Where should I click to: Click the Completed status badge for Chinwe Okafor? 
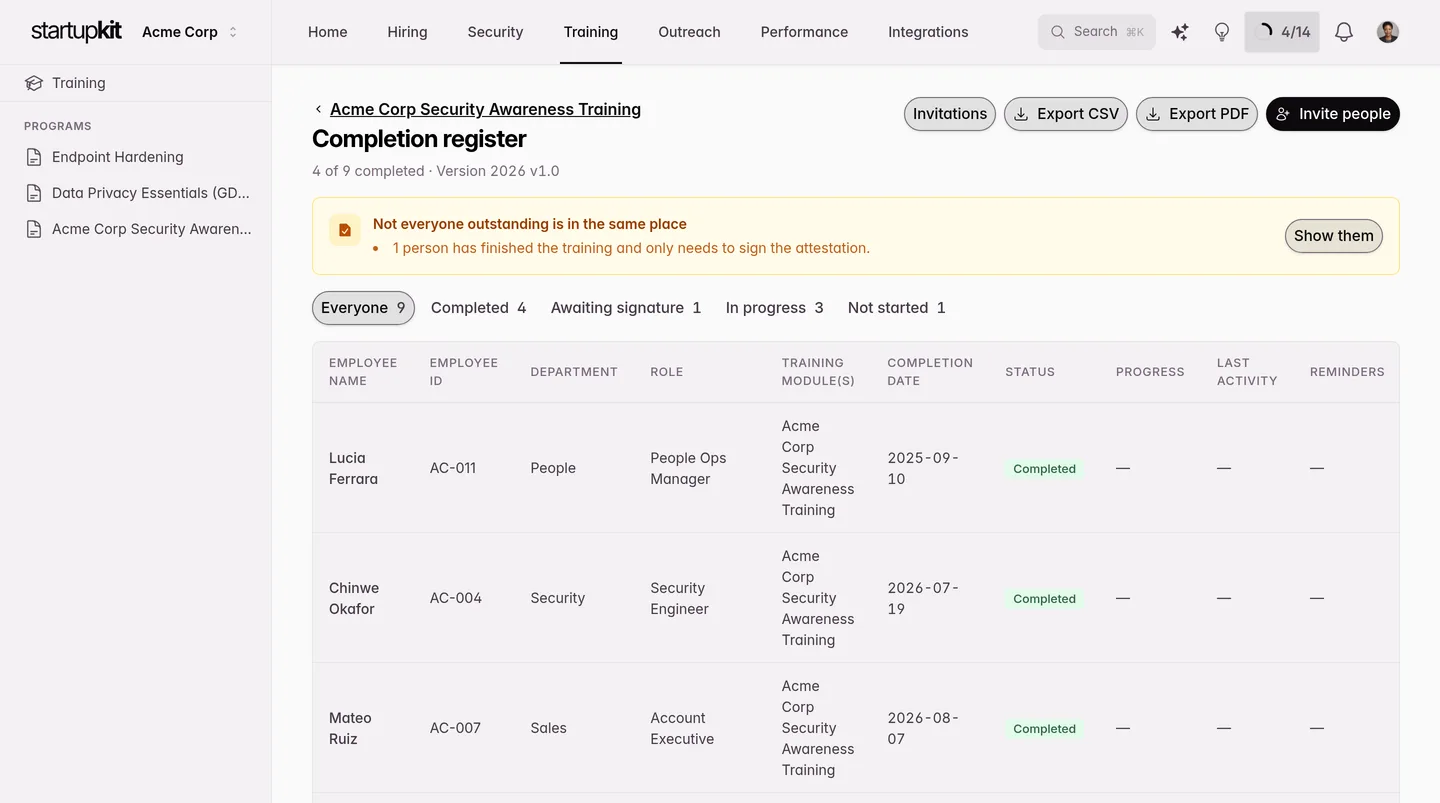1044,599
